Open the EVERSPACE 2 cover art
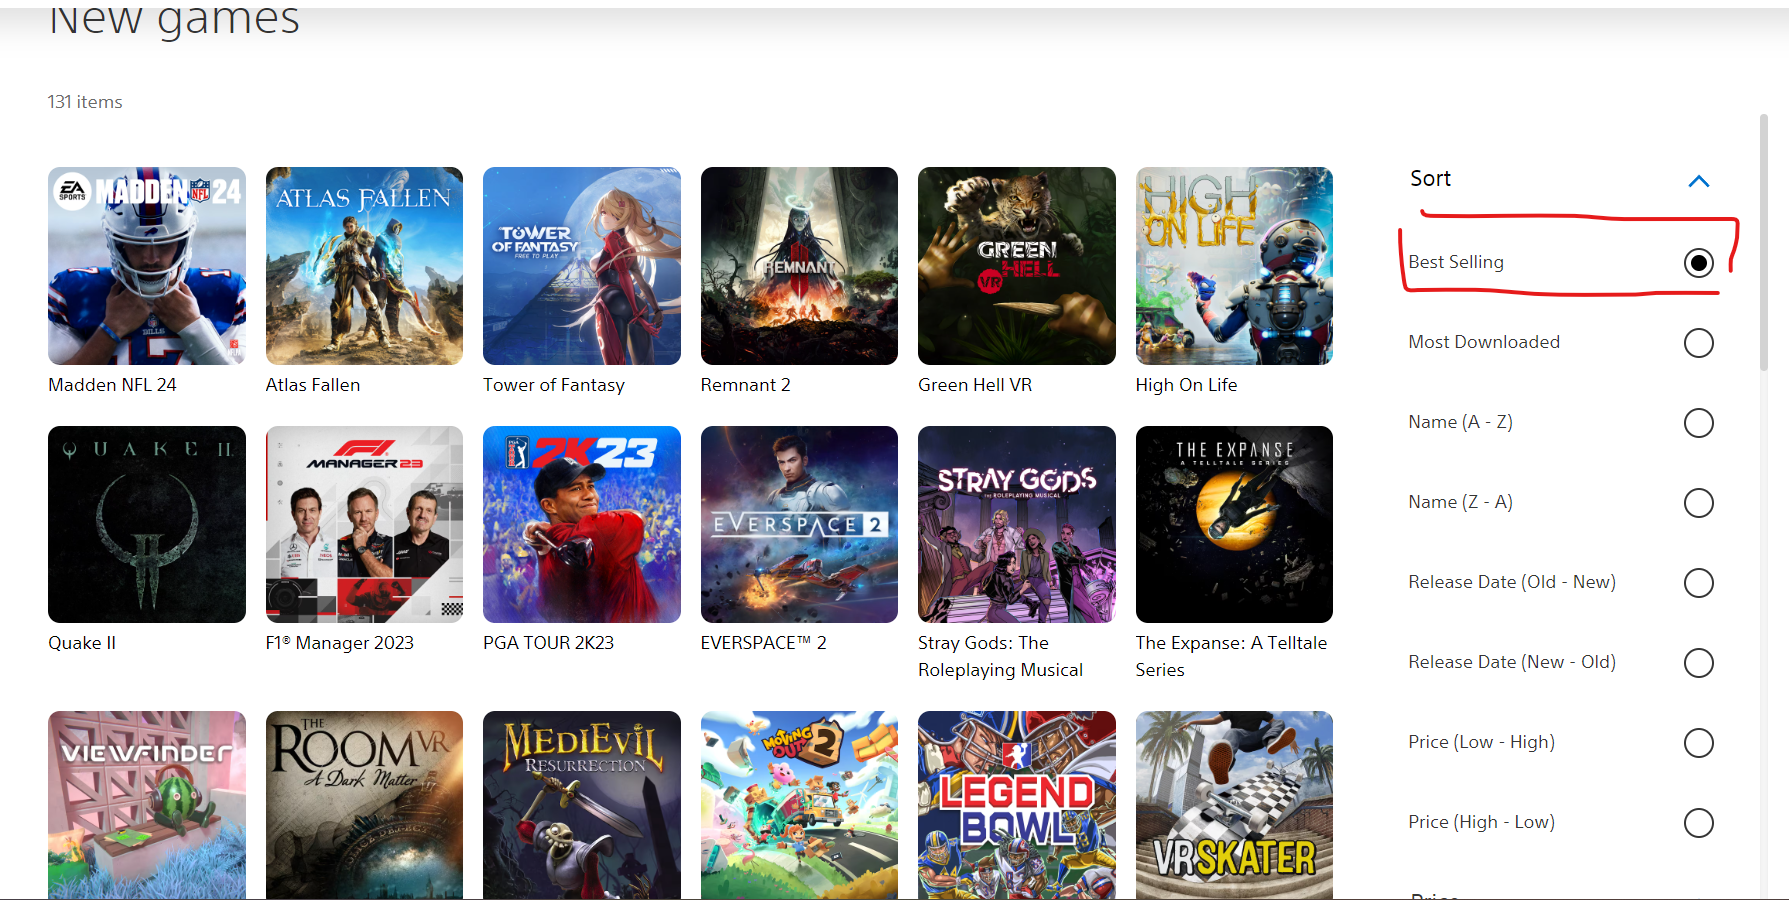 coord(799,525)
